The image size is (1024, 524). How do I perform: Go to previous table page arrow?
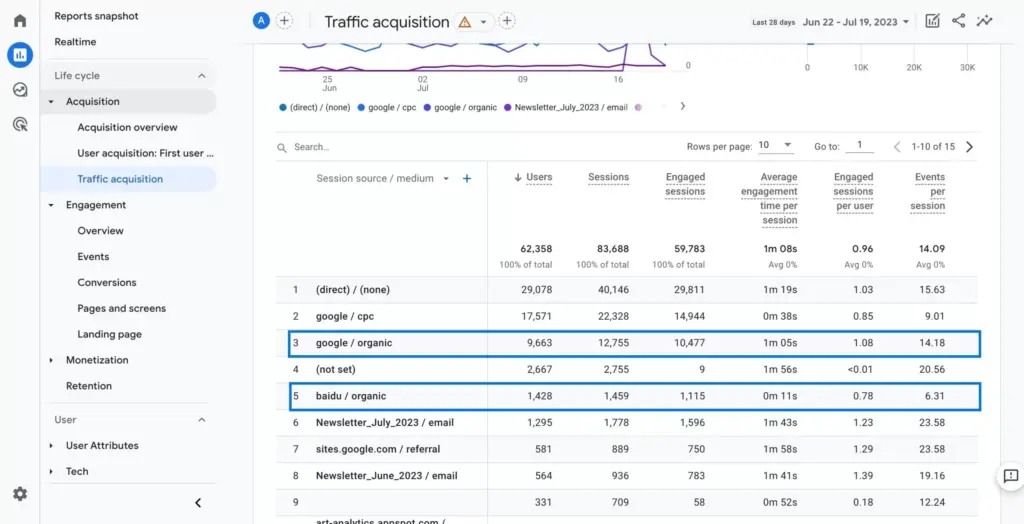click(x=897, y=147)
